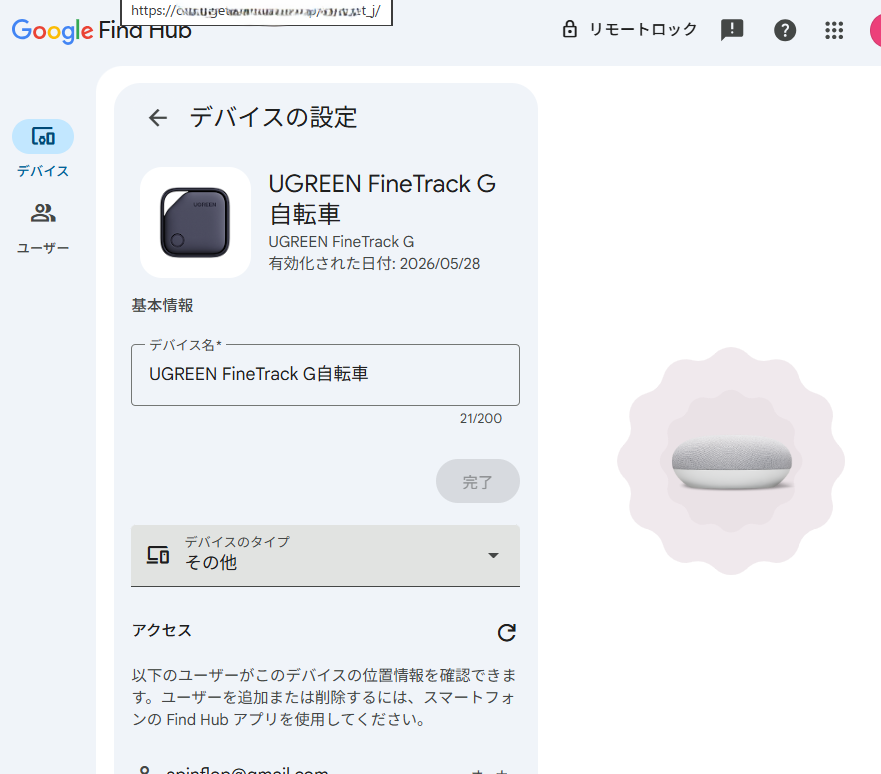
Task: Click the 21/200 character counter
Action: (x=480, y=418)
